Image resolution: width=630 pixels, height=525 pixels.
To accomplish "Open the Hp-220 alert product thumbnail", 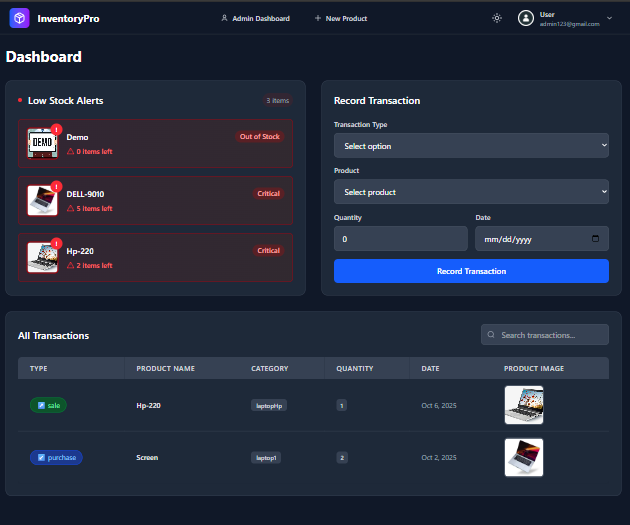I will click(42, 257).
